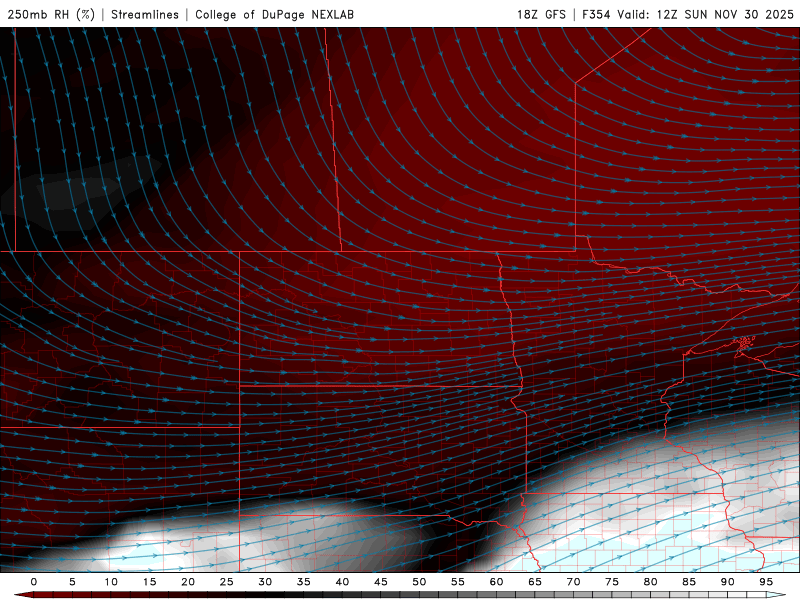Click the '80' colorbar scale label
This screenshot has height=600, width=800.
pyautogui.click(x=650, y=582)
